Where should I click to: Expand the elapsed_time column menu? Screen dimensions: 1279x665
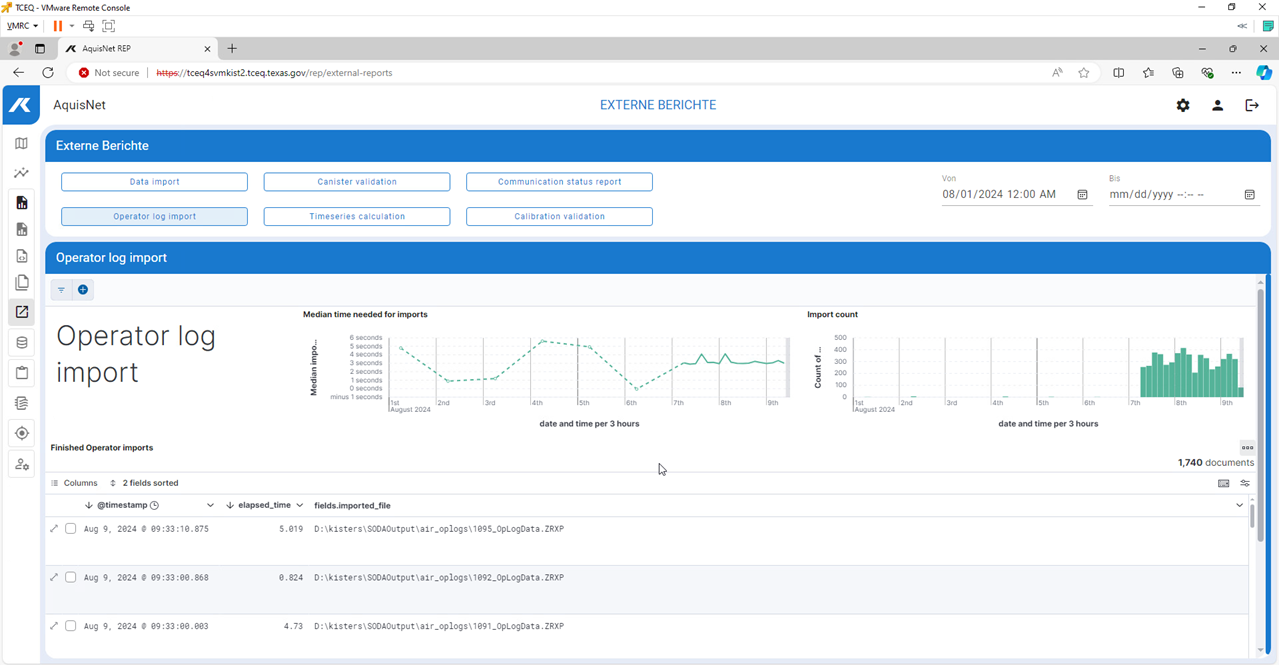(x=300, y=506)
